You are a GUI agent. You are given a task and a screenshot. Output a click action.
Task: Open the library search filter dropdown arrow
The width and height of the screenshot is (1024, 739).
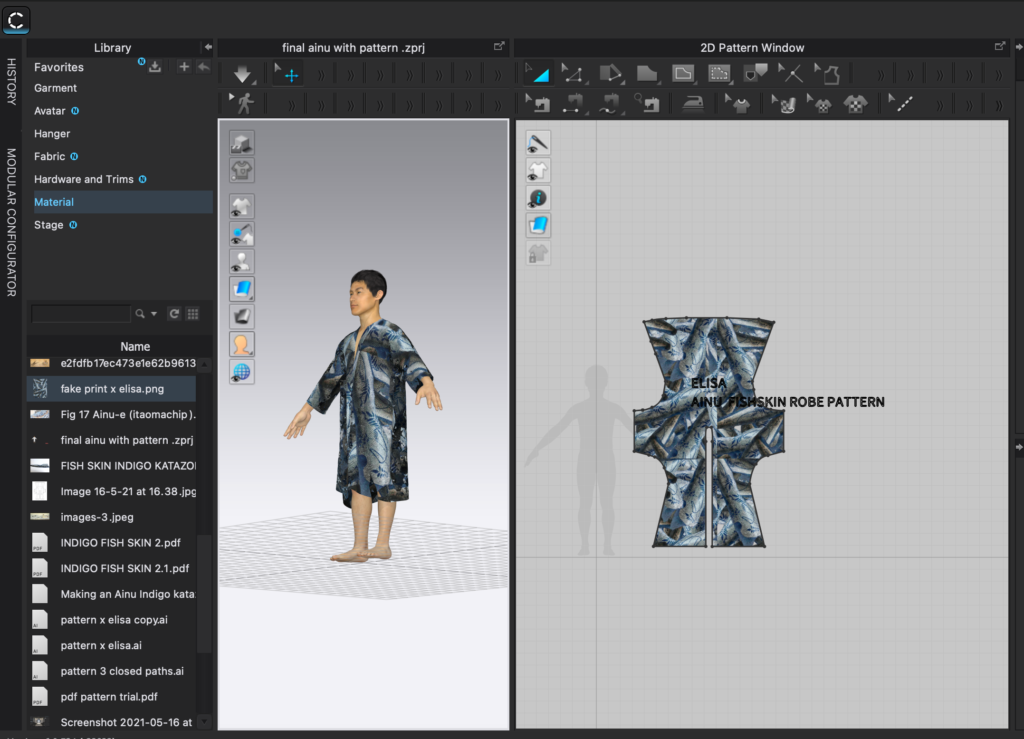(x=154, y=314)
